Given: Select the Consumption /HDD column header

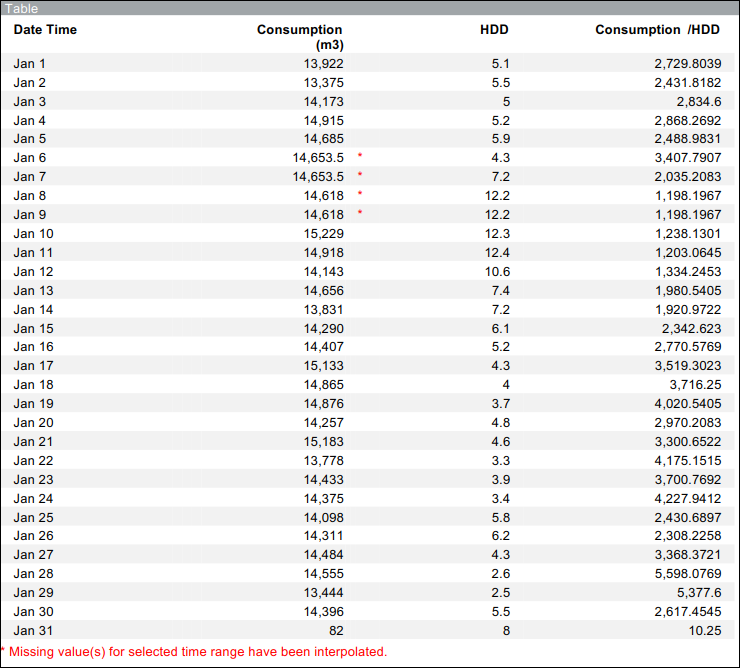Looking at the screenshot, I should coord(658,30).
